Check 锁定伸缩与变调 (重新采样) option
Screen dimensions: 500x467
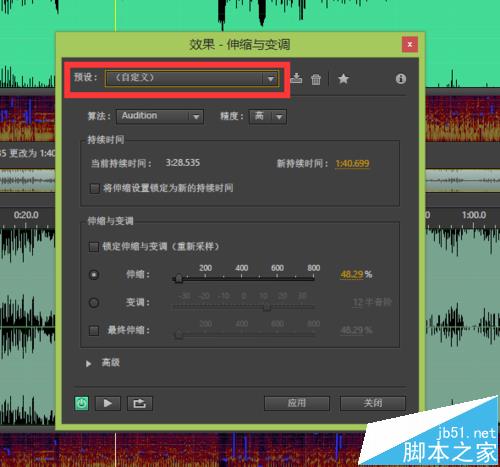[x=94, y=247]
